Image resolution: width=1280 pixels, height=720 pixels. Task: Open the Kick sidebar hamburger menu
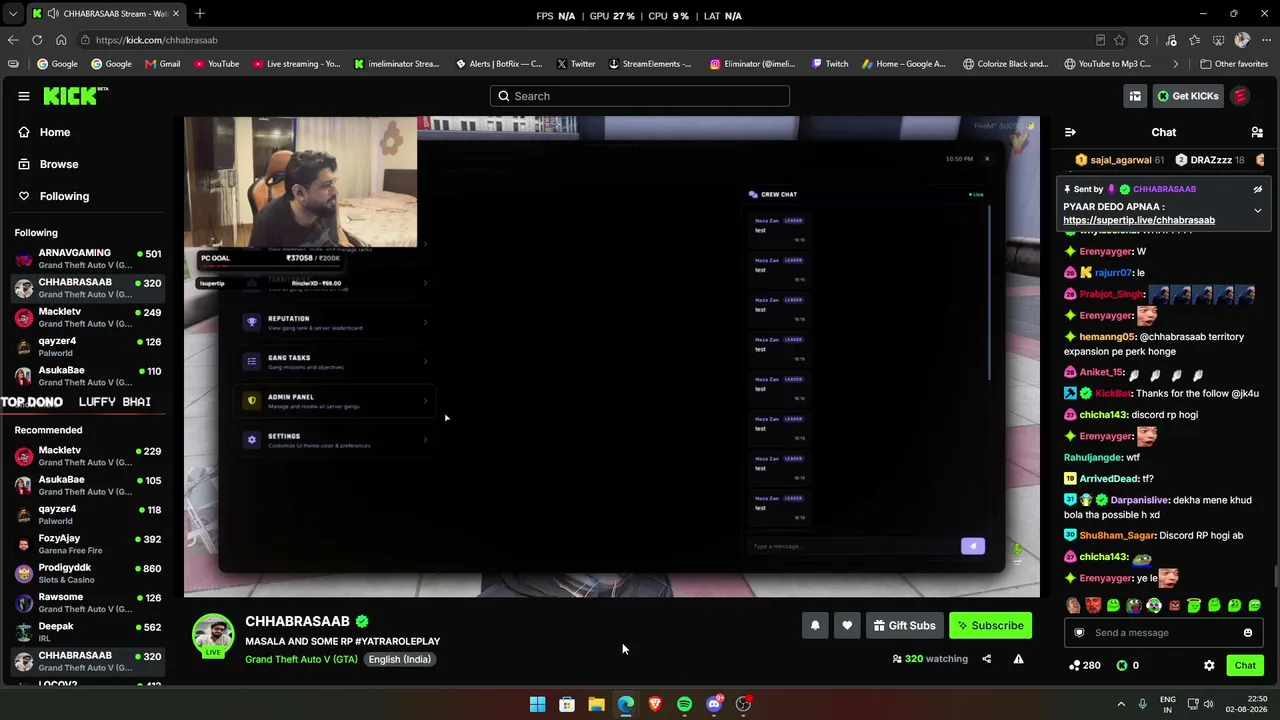pyautogui.click(x=24, y=96)
